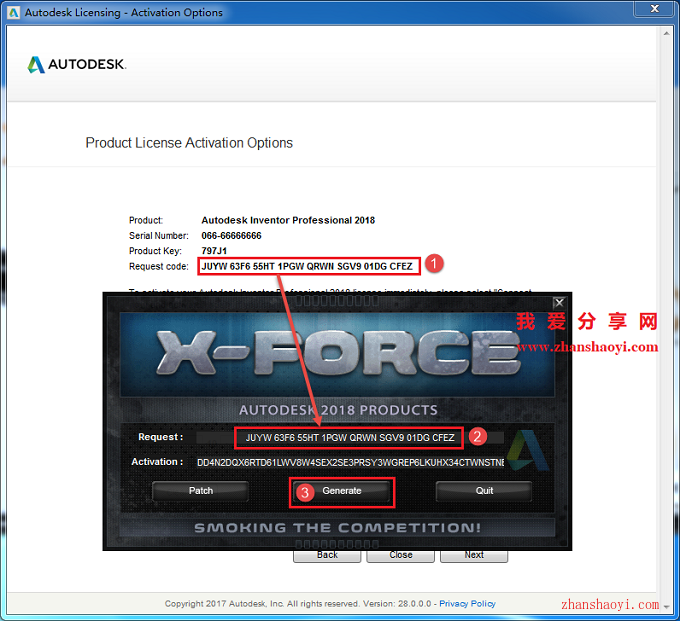
Task: Click the SMOKING THE COMPETITION banner text
Action: pyautogui.click(x=337, y=528)
